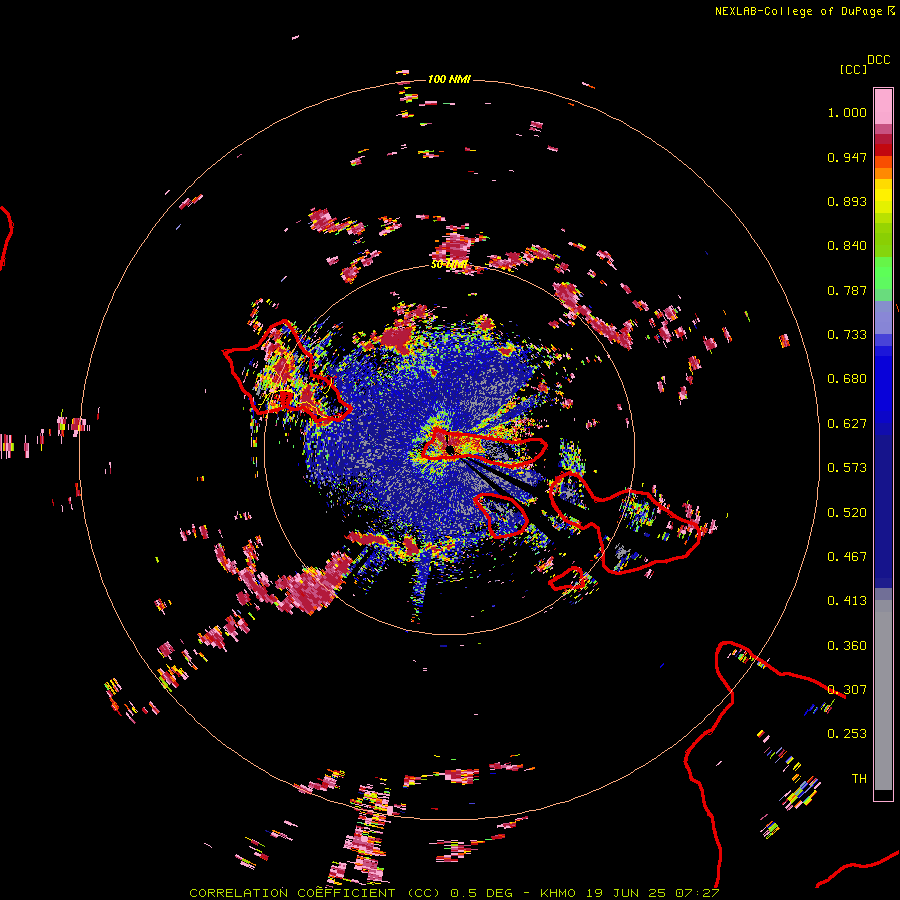This screenshot has width=900, height=900.
Task: Select the 0.680 legend value
Action: tap(847, 379)
